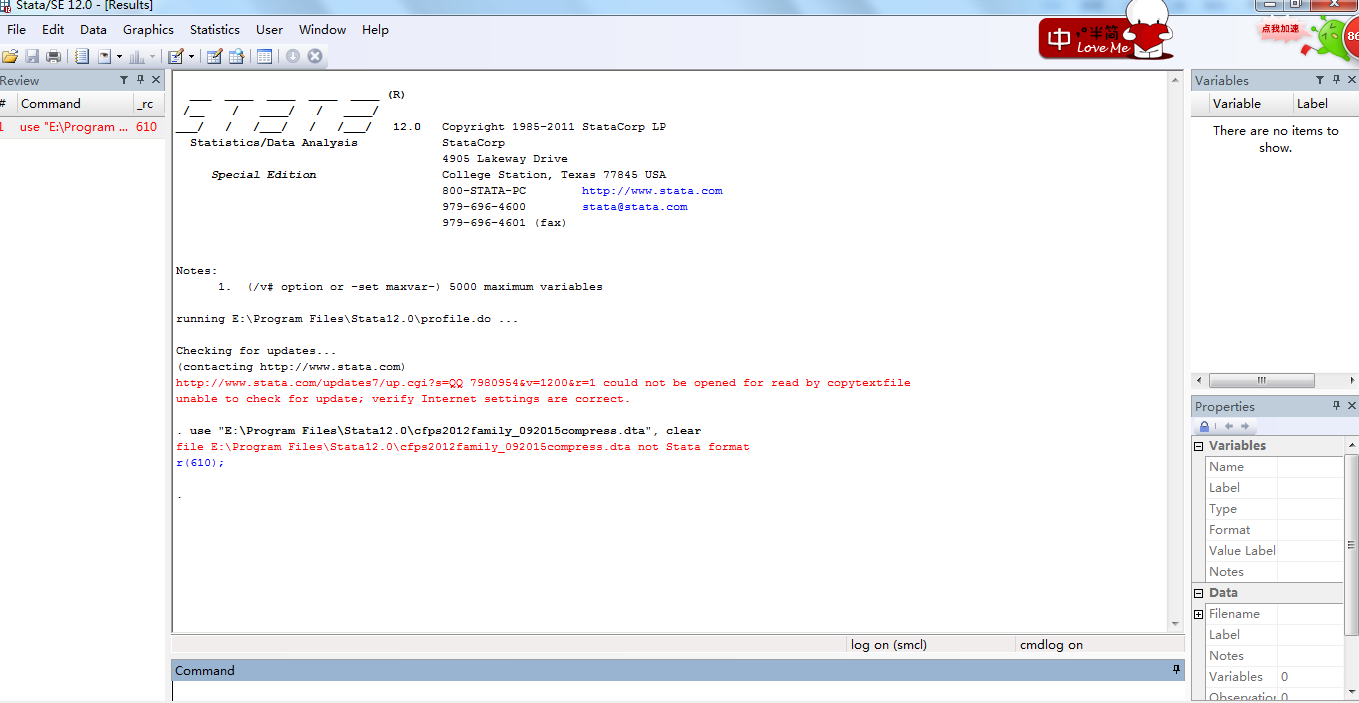Open the Graphics menu
This screenshot has height=703, width=1359.
click(x=148, y=30)
